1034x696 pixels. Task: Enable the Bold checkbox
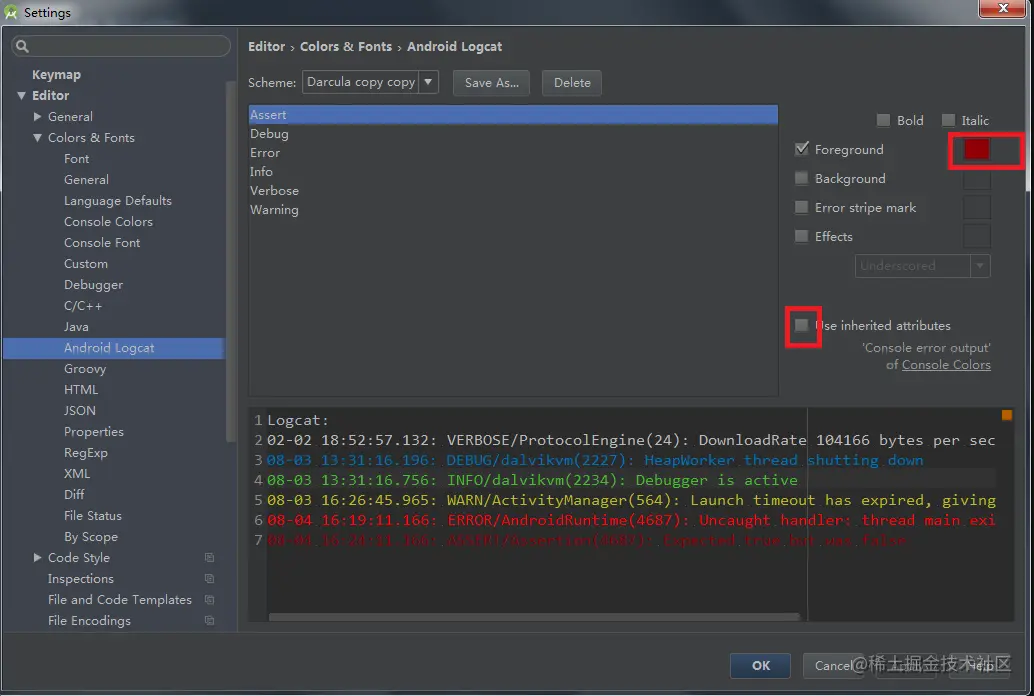pos(883,120)
